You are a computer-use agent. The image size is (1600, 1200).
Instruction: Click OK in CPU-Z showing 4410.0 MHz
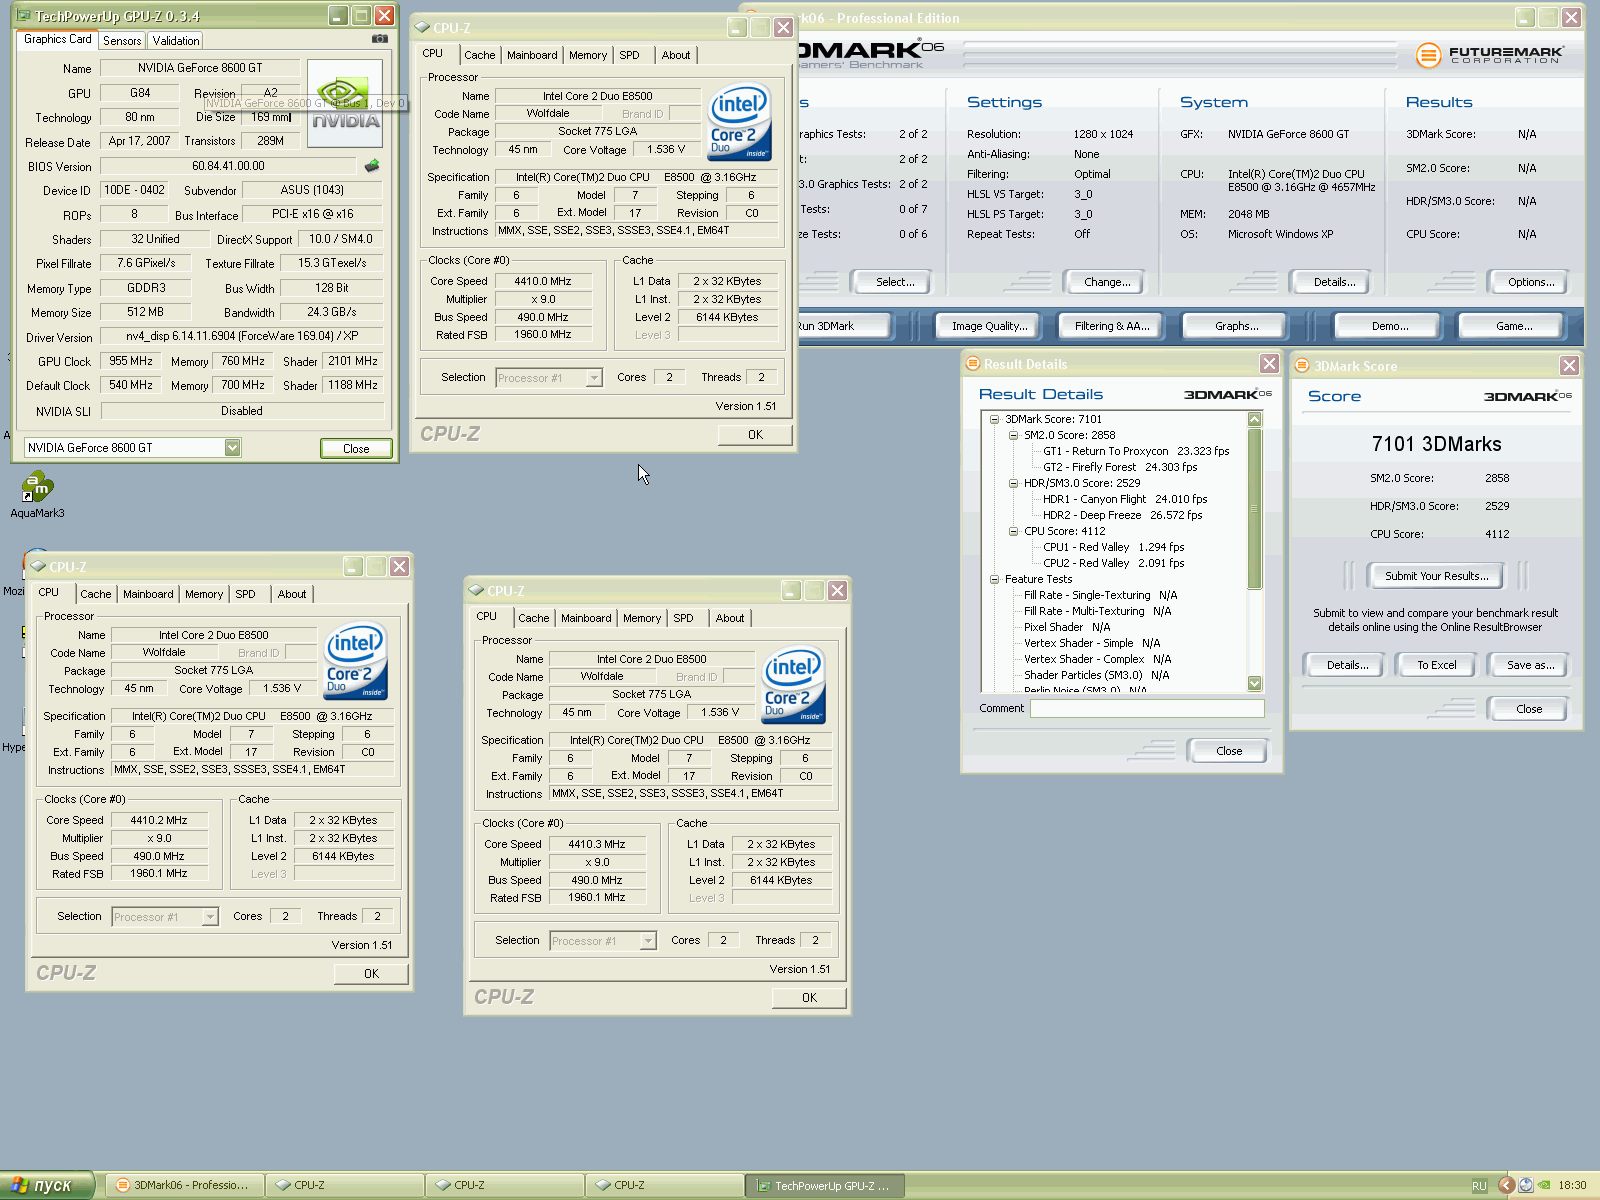(755, 435)
